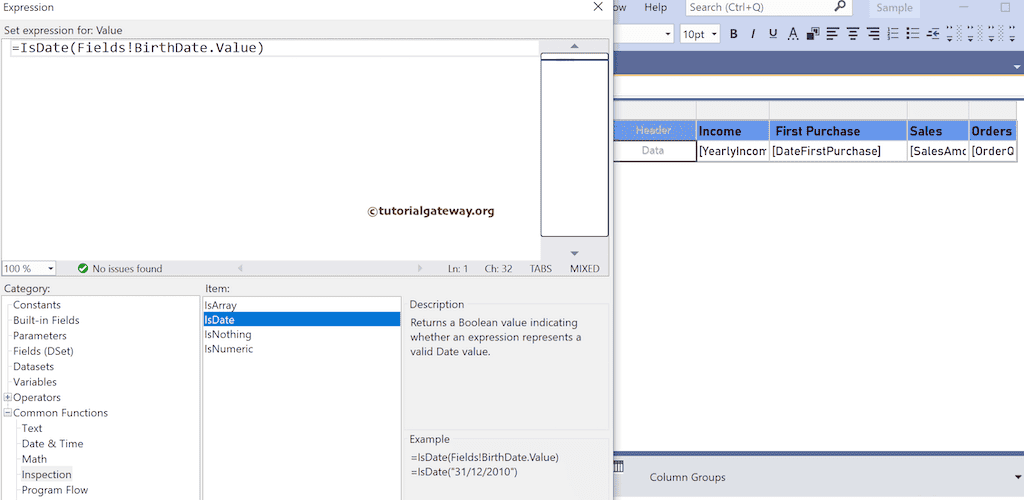Select the Text function group
The width and height of the screenshot is (1024, 500).
32,428
